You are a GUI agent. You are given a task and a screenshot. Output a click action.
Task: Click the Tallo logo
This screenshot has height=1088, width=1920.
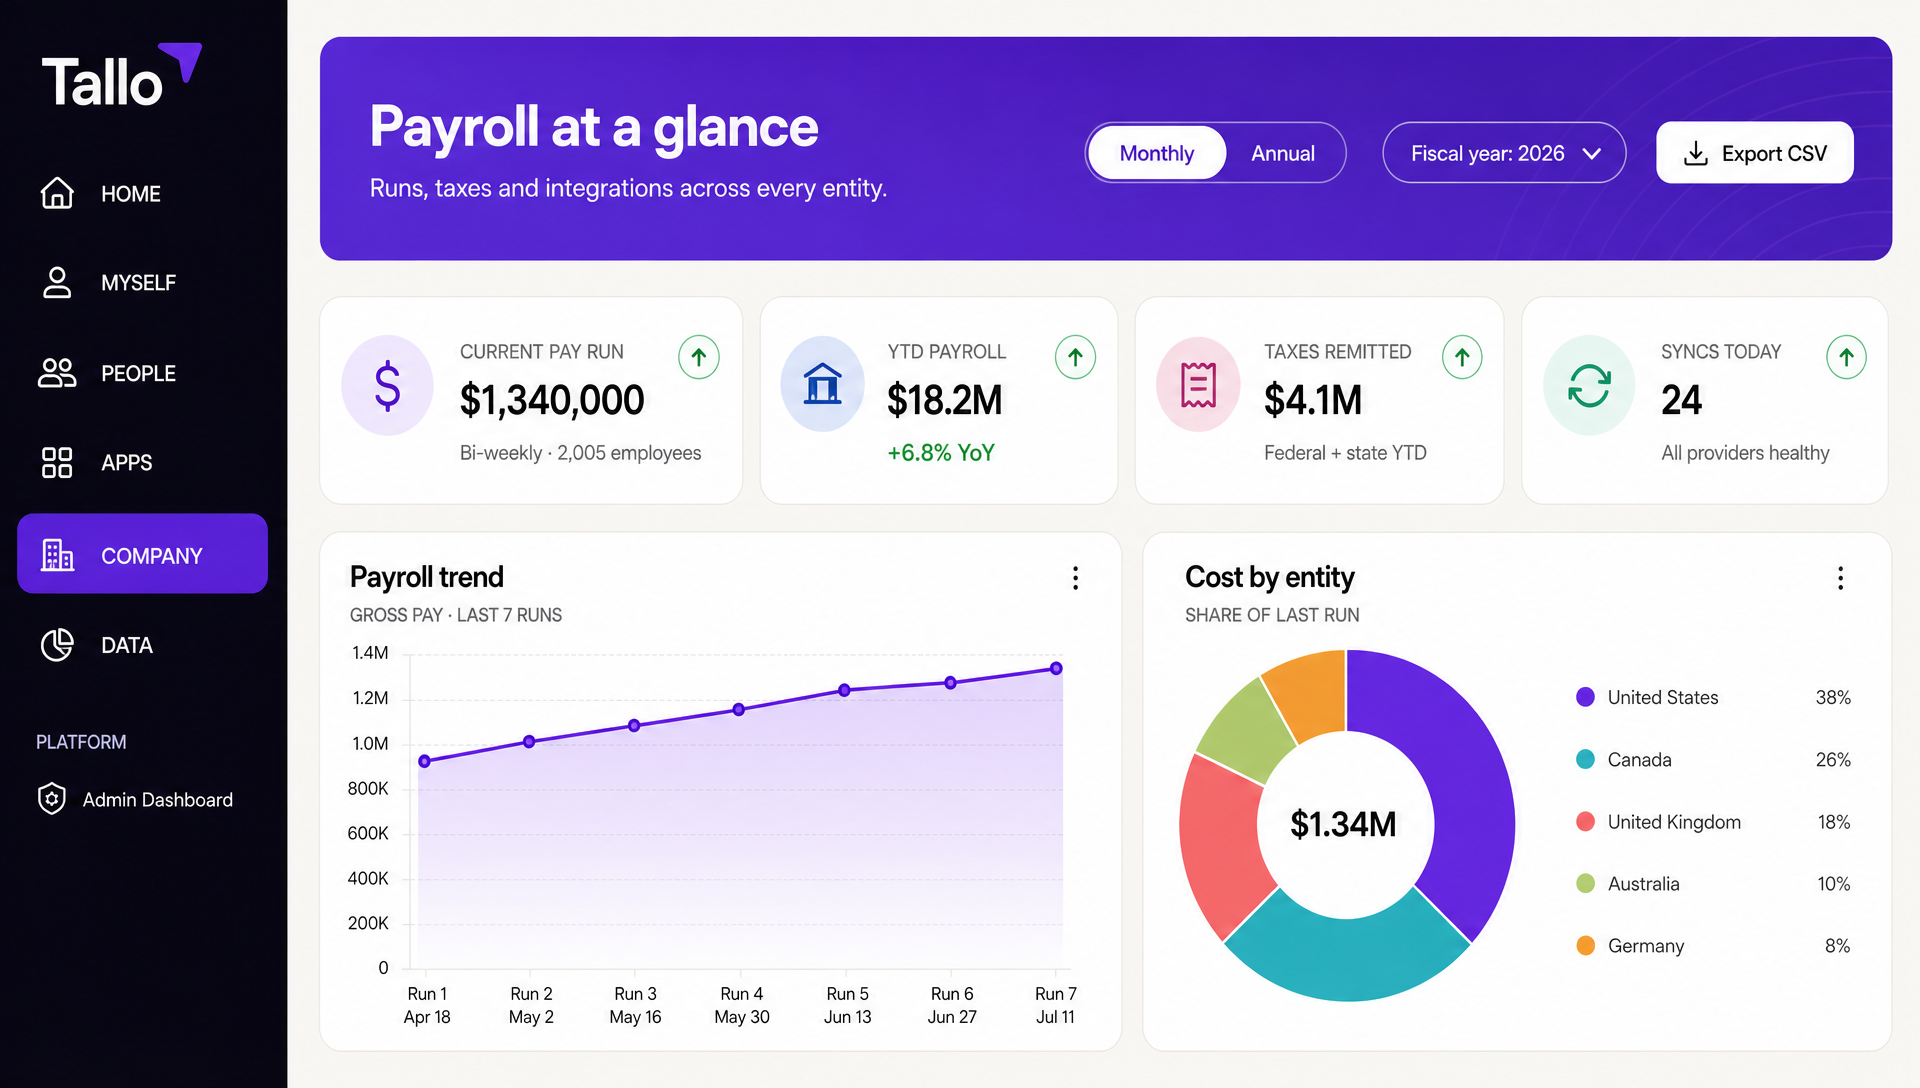tap(121, 76)
